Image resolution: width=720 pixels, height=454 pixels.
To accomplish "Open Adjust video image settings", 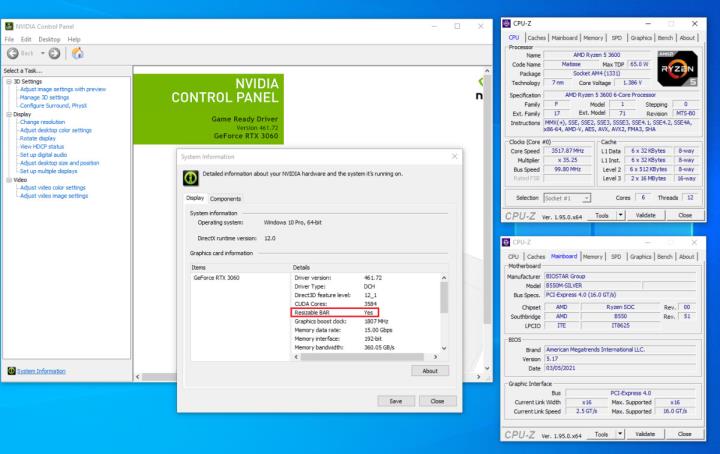I will click(x=54, y=196).
